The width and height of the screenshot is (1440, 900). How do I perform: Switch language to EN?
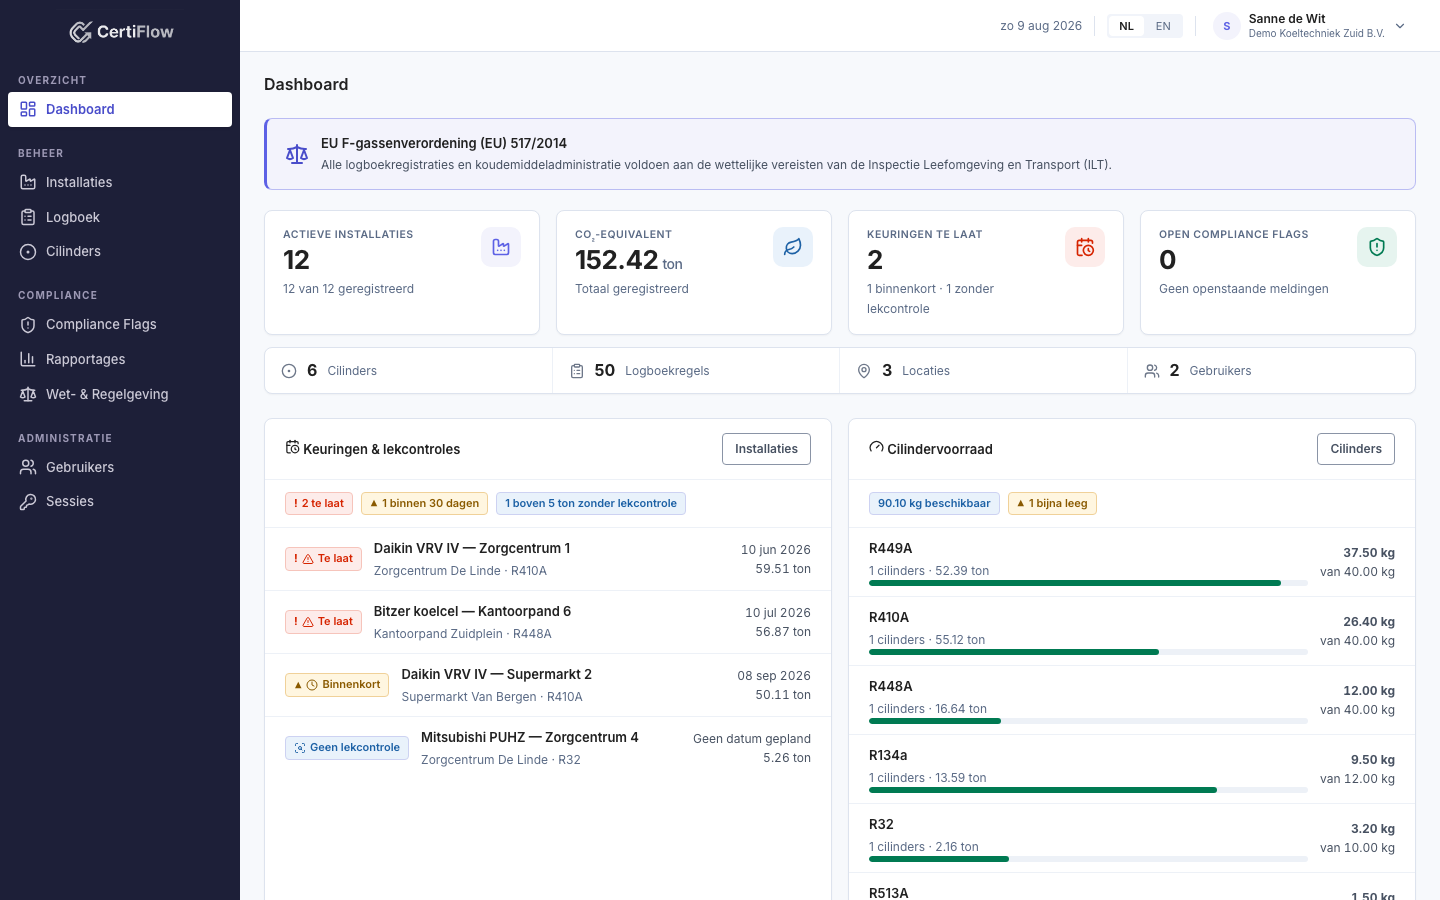point(1163,26)
